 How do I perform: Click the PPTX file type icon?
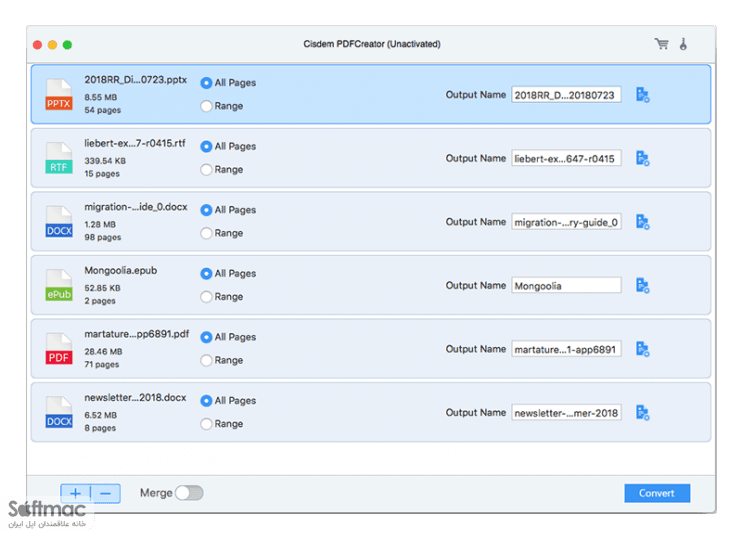coord(59,95)
